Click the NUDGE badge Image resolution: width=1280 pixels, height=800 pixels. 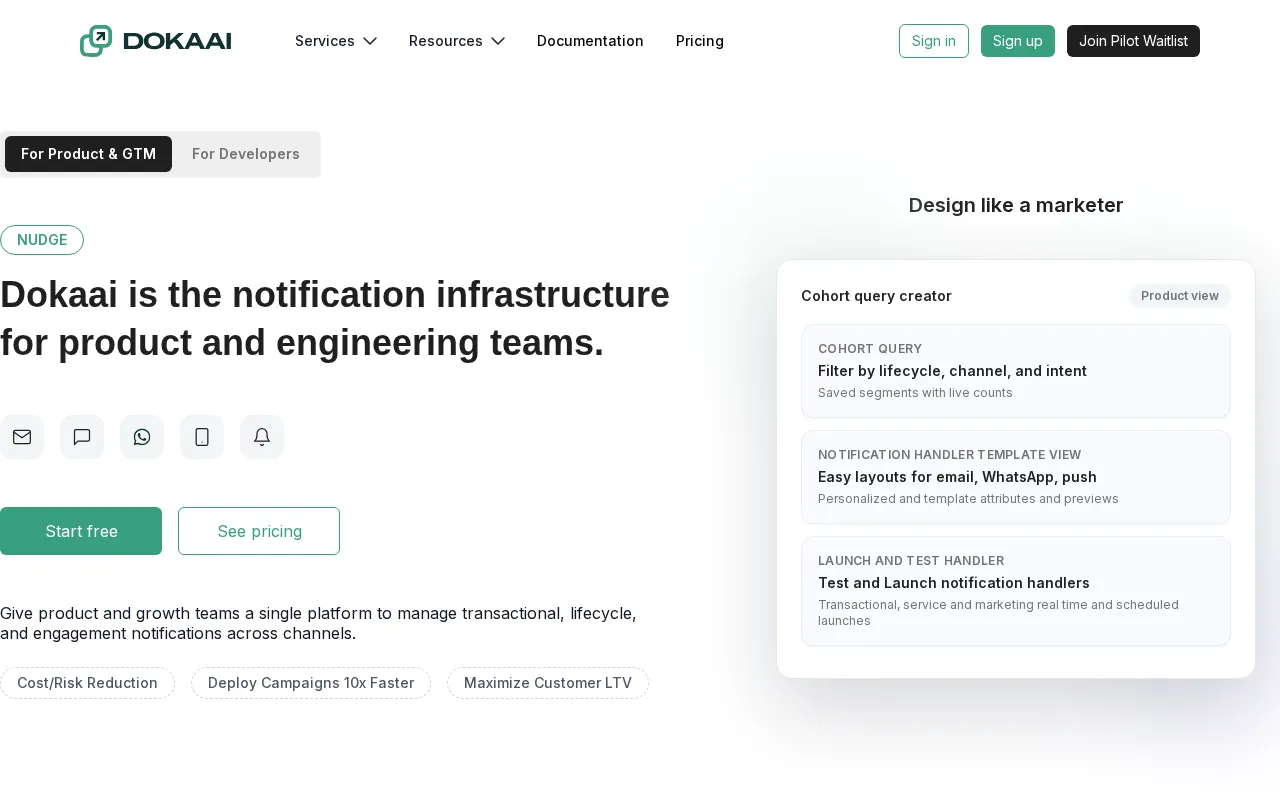[42, 240]
